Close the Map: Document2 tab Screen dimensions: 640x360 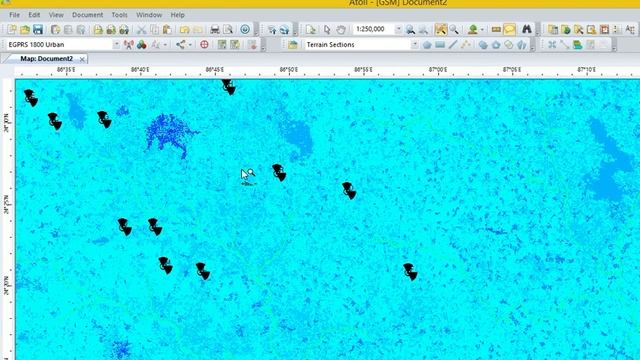tap(82, 59)
